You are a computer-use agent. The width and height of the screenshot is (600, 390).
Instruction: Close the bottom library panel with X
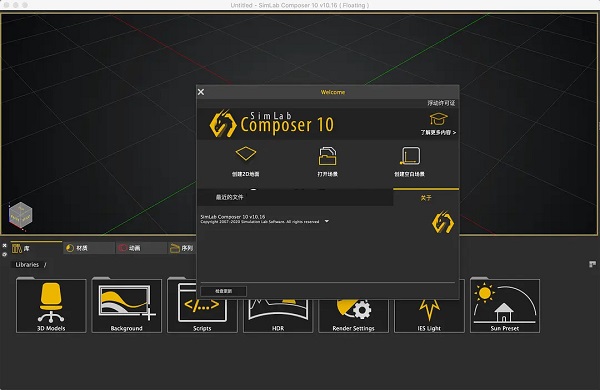click(x=5, y=245)
